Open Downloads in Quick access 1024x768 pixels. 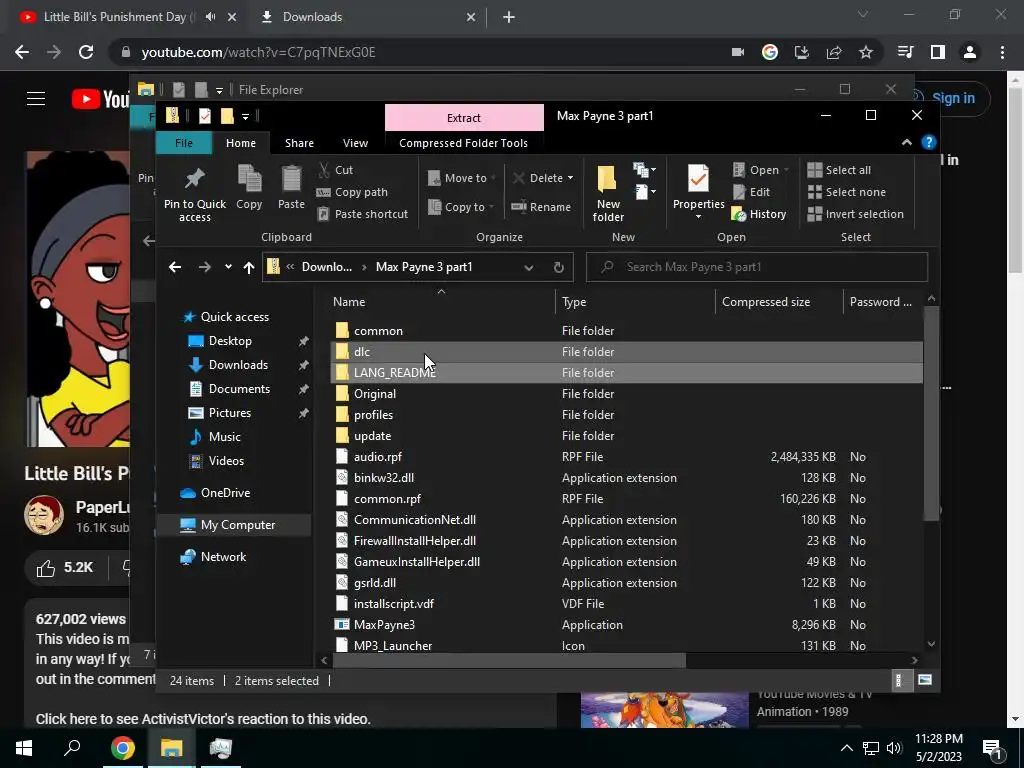click(x=238, y=365)
